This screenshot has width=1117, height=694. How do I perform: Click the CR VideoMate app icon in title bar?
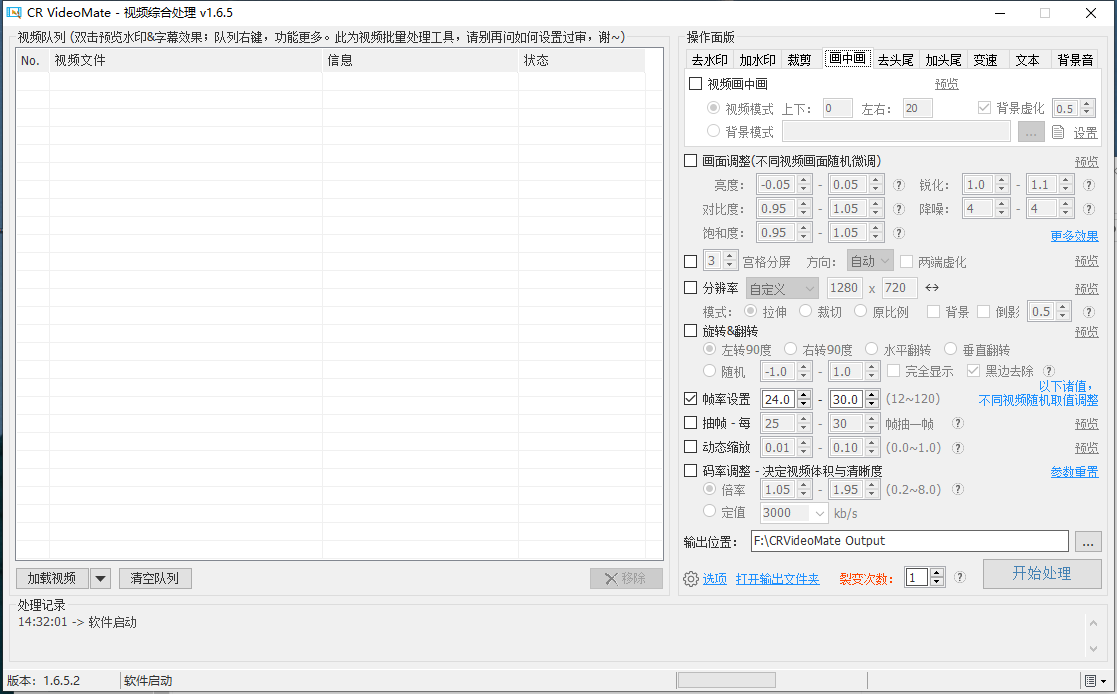coord(14,12)
